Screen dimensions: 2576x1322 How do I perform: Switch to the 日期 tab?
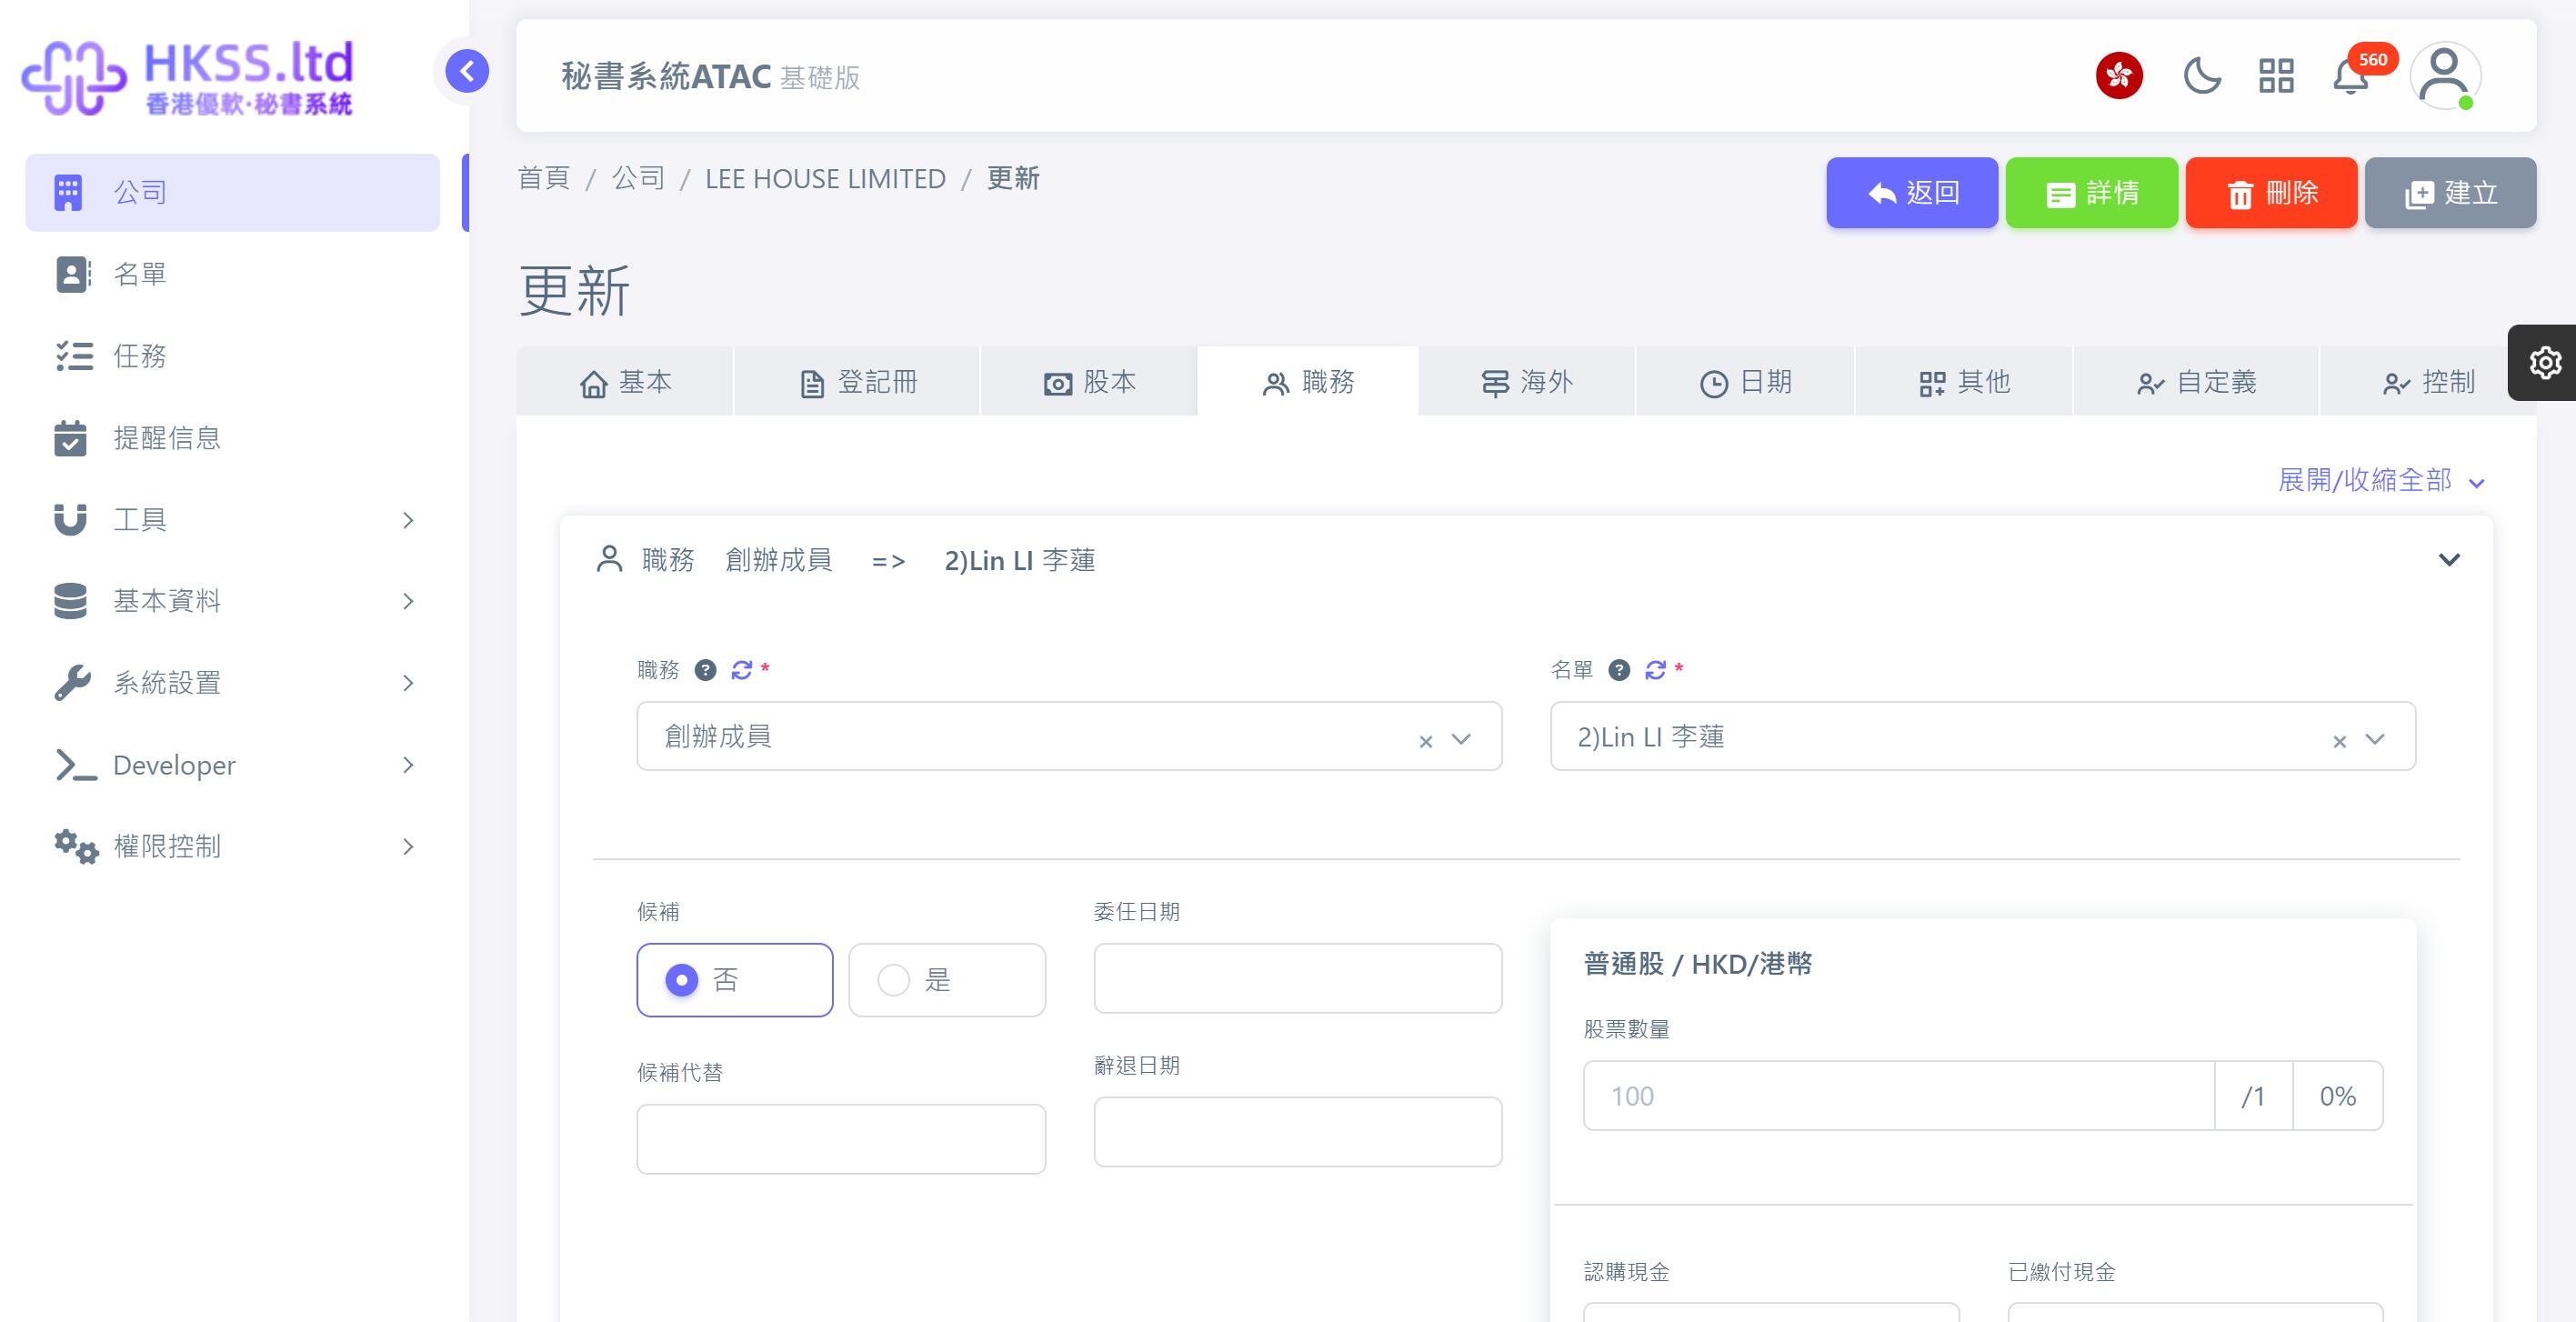(x=1746, y=382)
